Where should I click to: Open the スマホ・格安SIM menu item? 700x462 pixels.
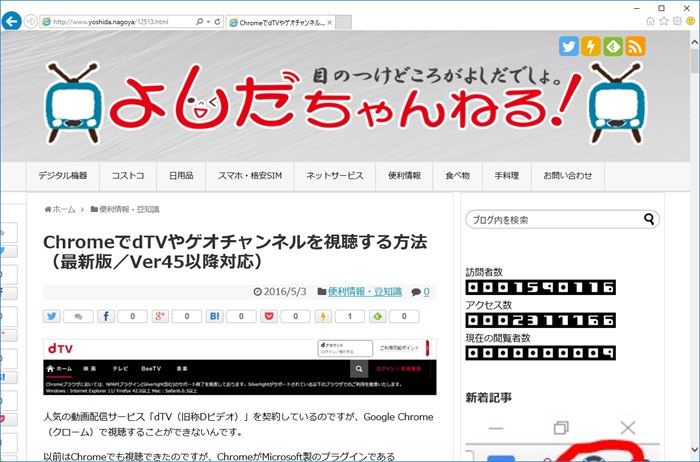pyautogui.click(x=250, y=176)
